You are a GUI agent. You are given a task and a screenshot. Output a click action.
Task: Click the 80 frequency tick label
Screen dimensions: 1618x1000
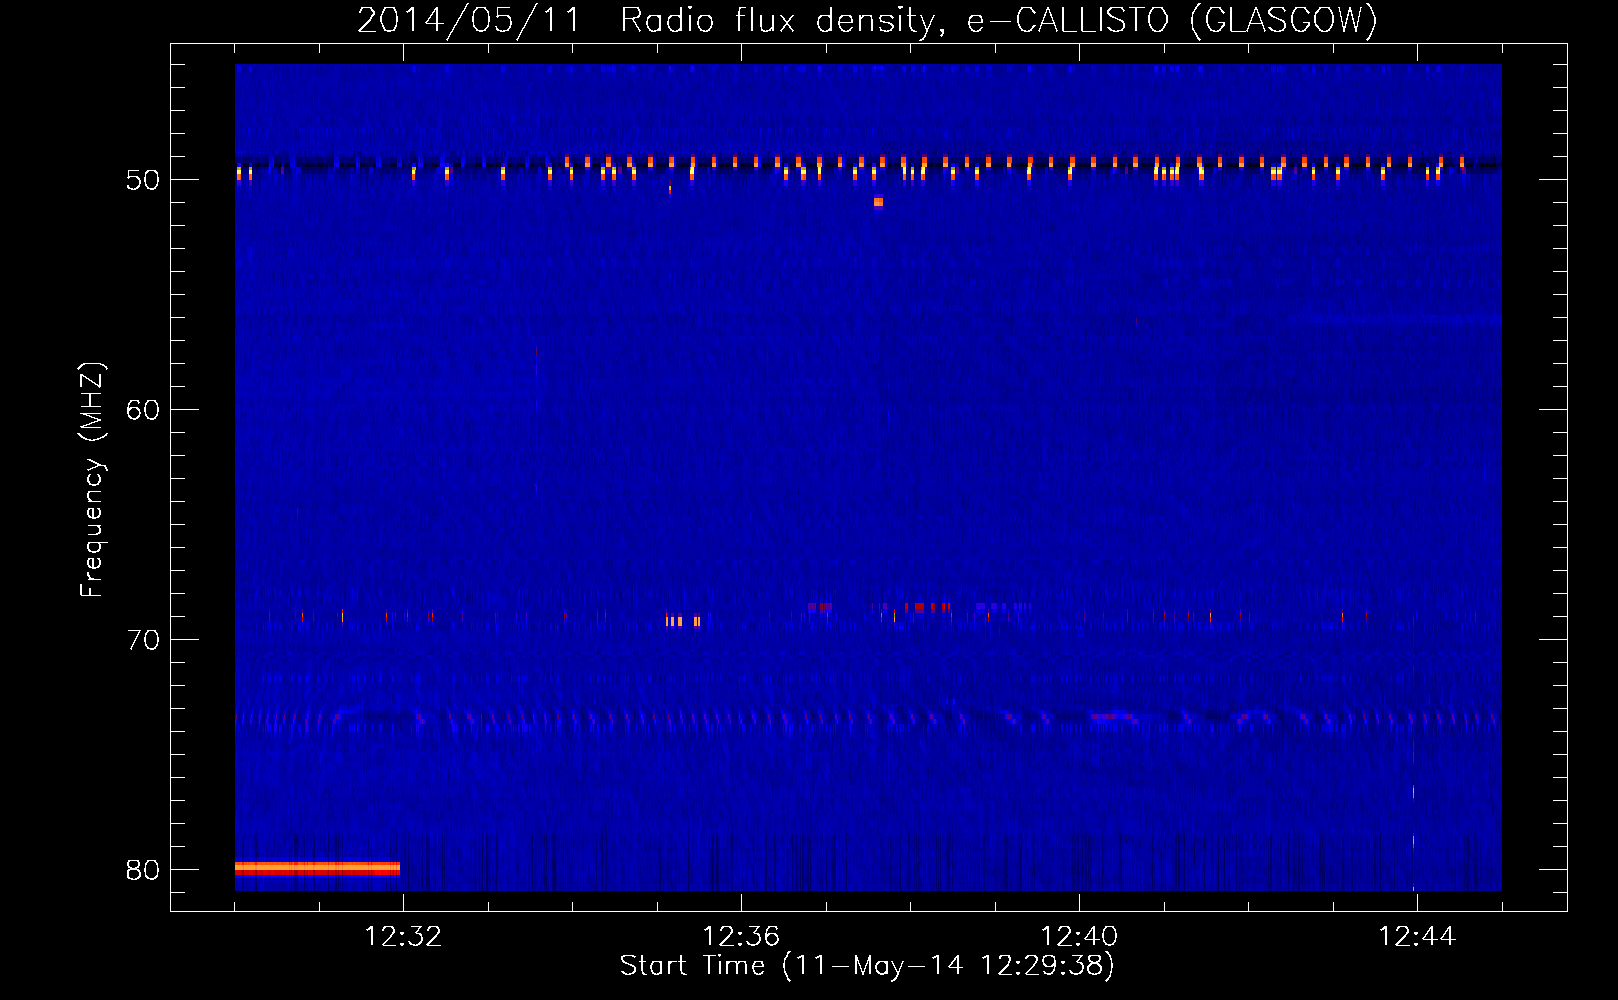(x=143, y=870)
